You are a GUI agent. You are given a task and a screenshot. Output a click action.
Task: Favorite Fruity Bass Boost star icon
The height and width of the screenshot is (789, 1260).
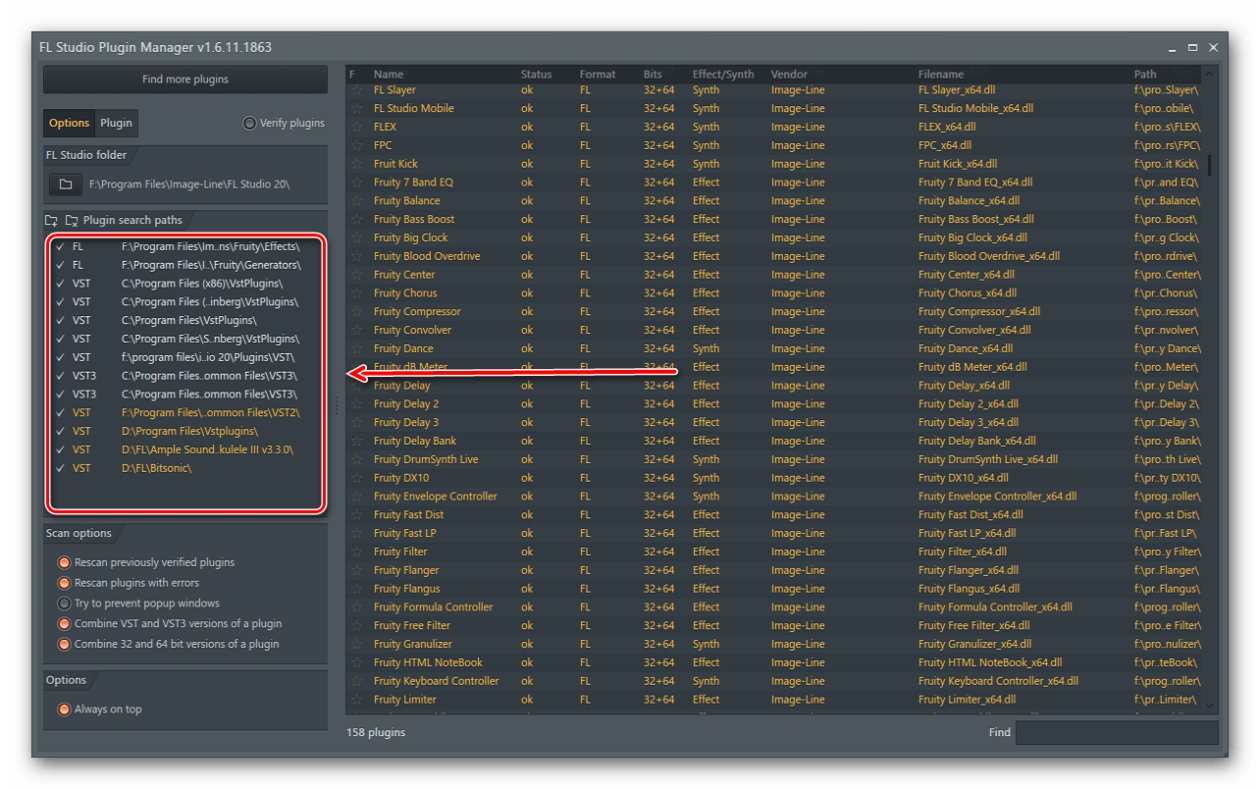pos(356,219)
